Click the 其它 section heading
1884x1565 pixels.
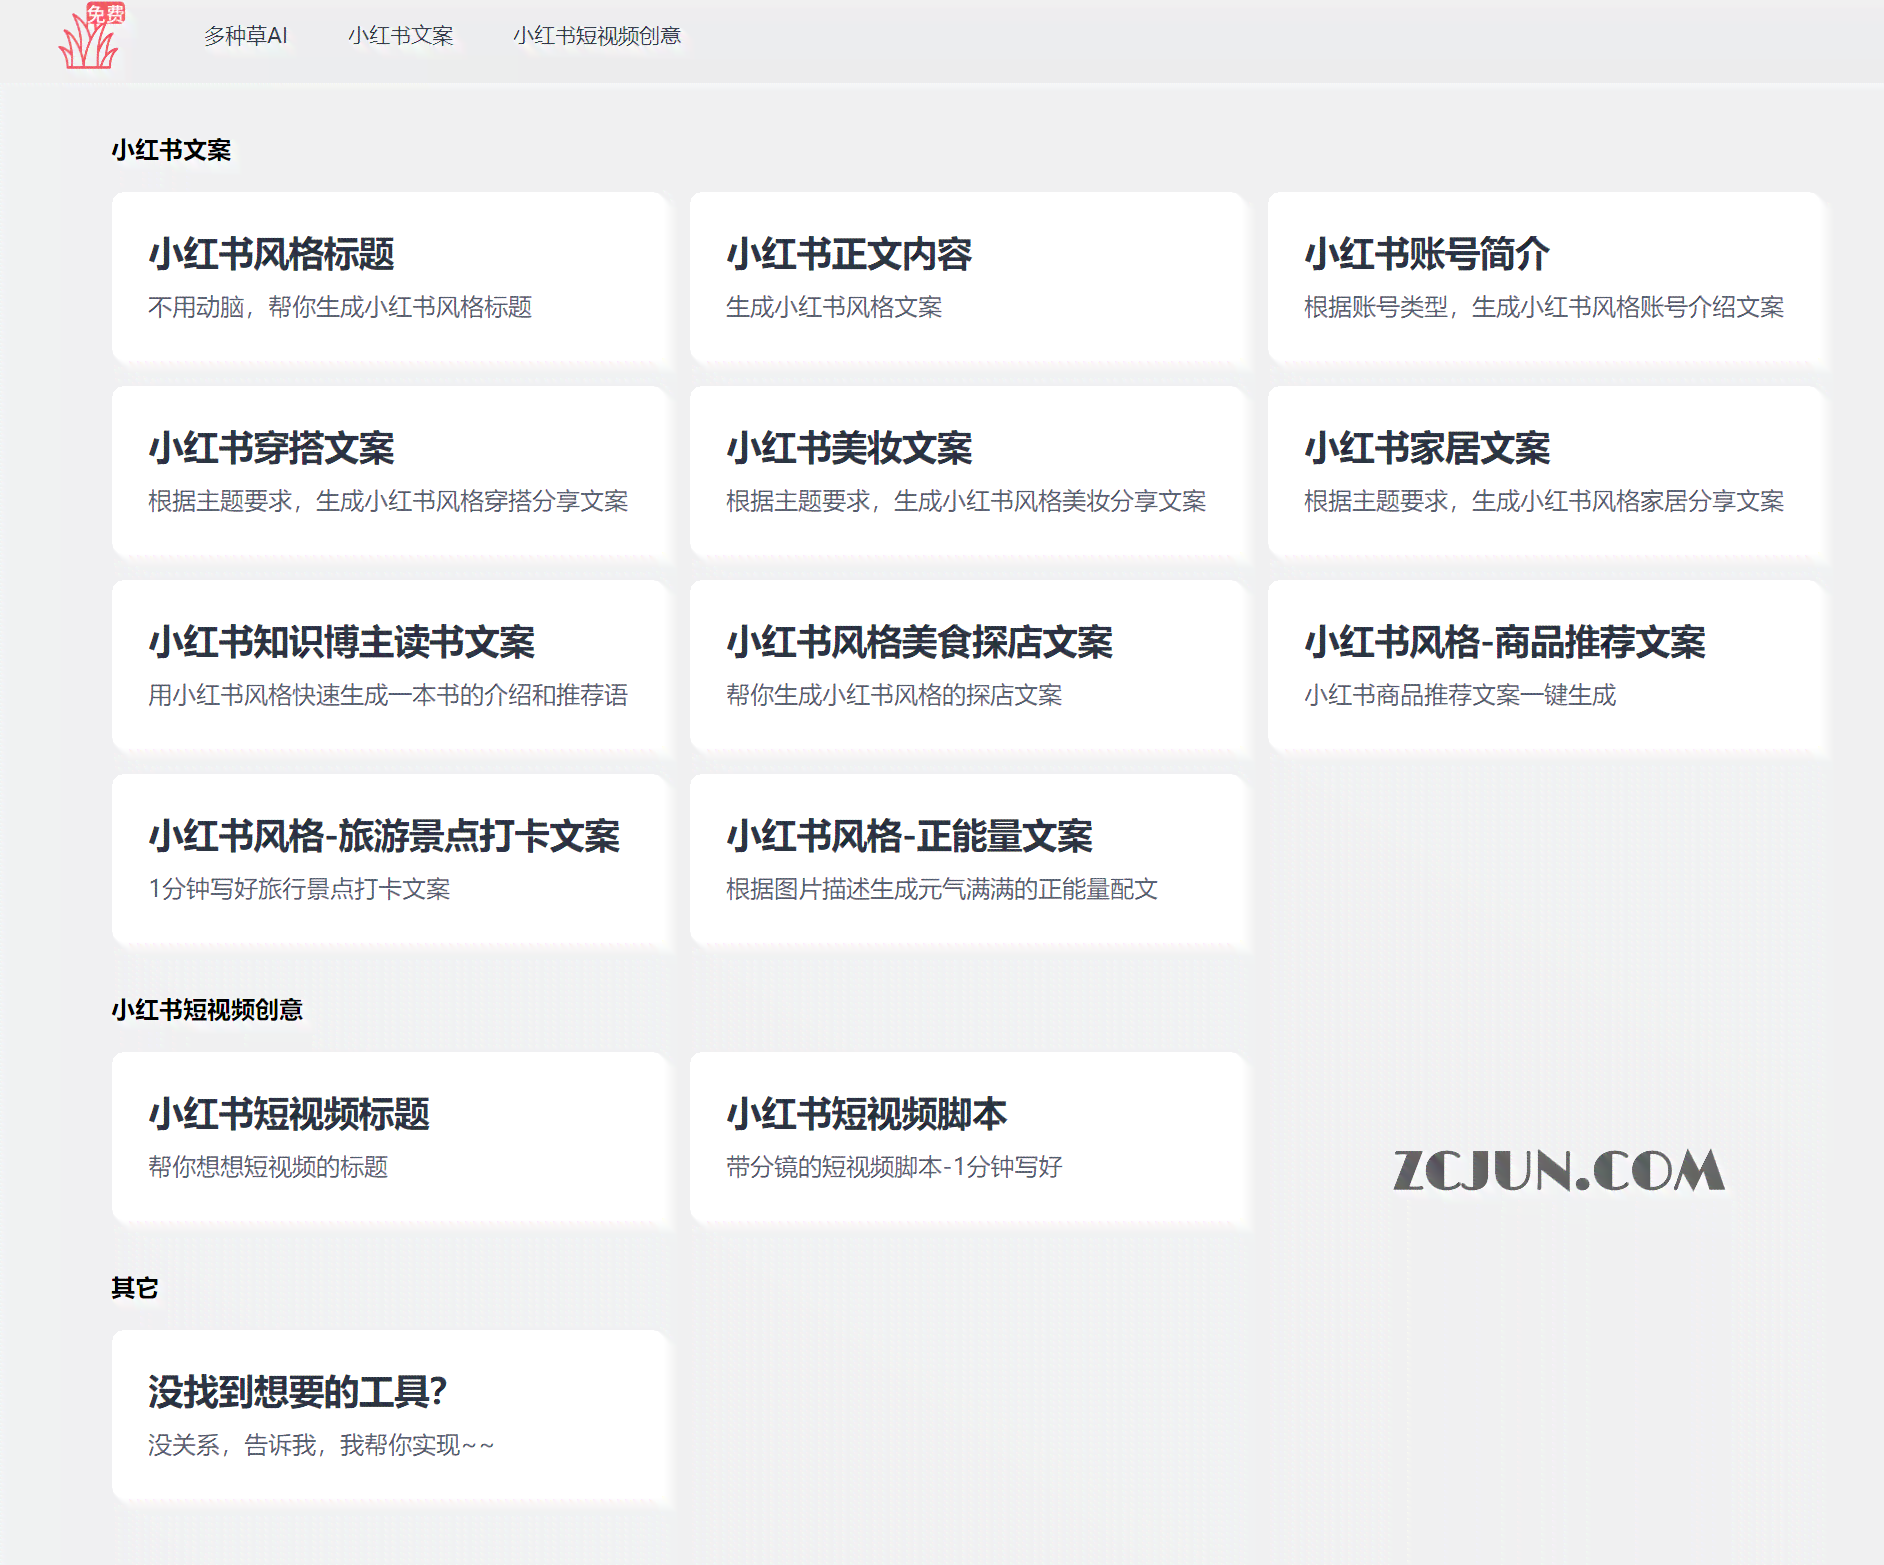(135, 1288)
